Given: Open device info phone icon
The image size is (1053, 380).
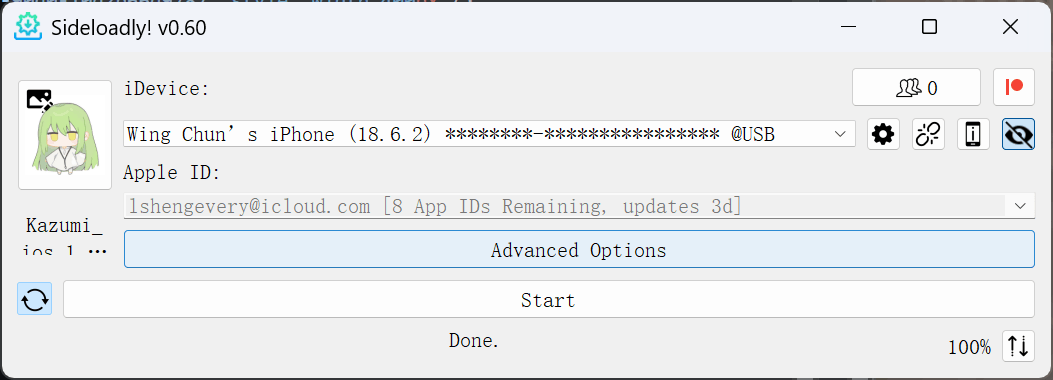Looking at the screenshot, I should coord(973,134).
